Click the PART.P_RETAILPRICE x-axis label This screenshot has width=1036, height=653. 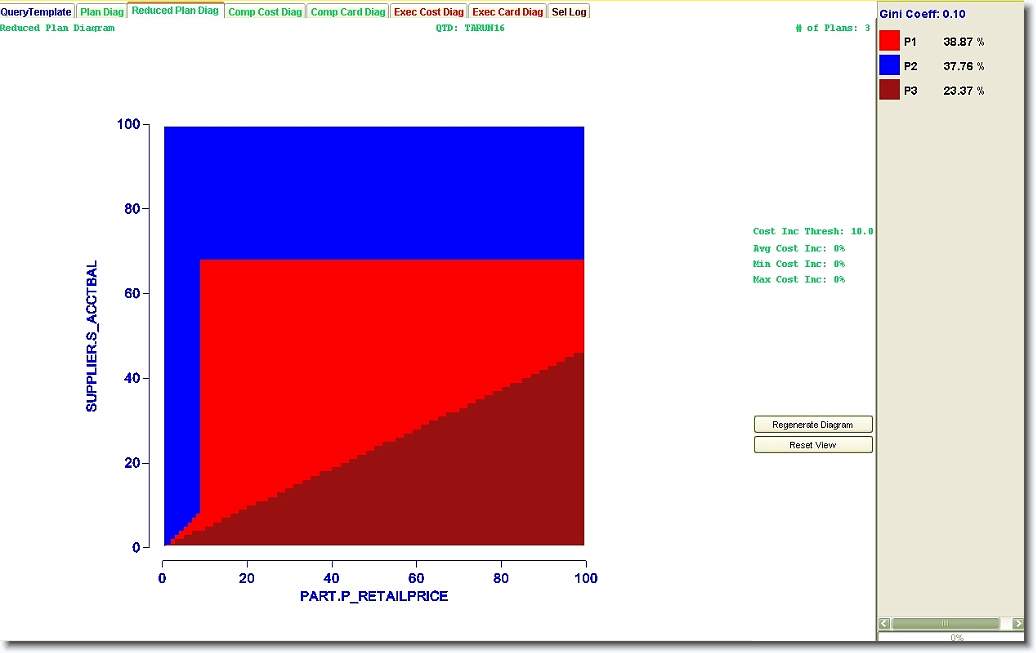click(x=374, y=597)
